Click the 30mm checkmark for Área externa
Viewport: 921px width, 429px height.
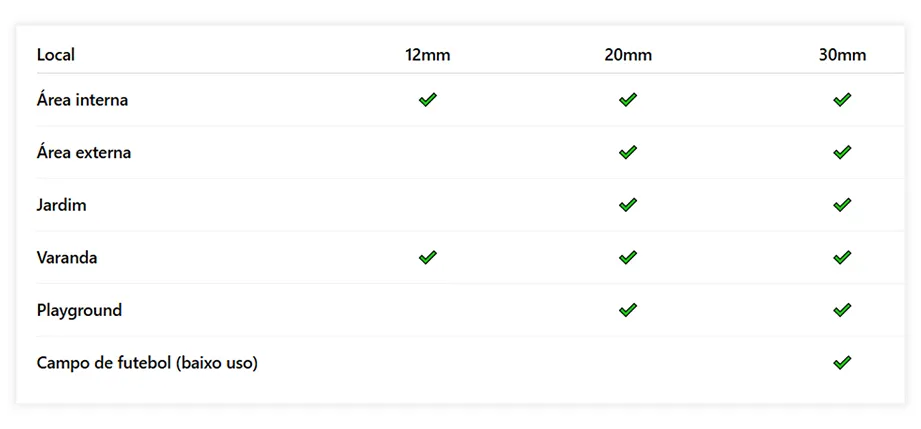click(x=842, y=153)
